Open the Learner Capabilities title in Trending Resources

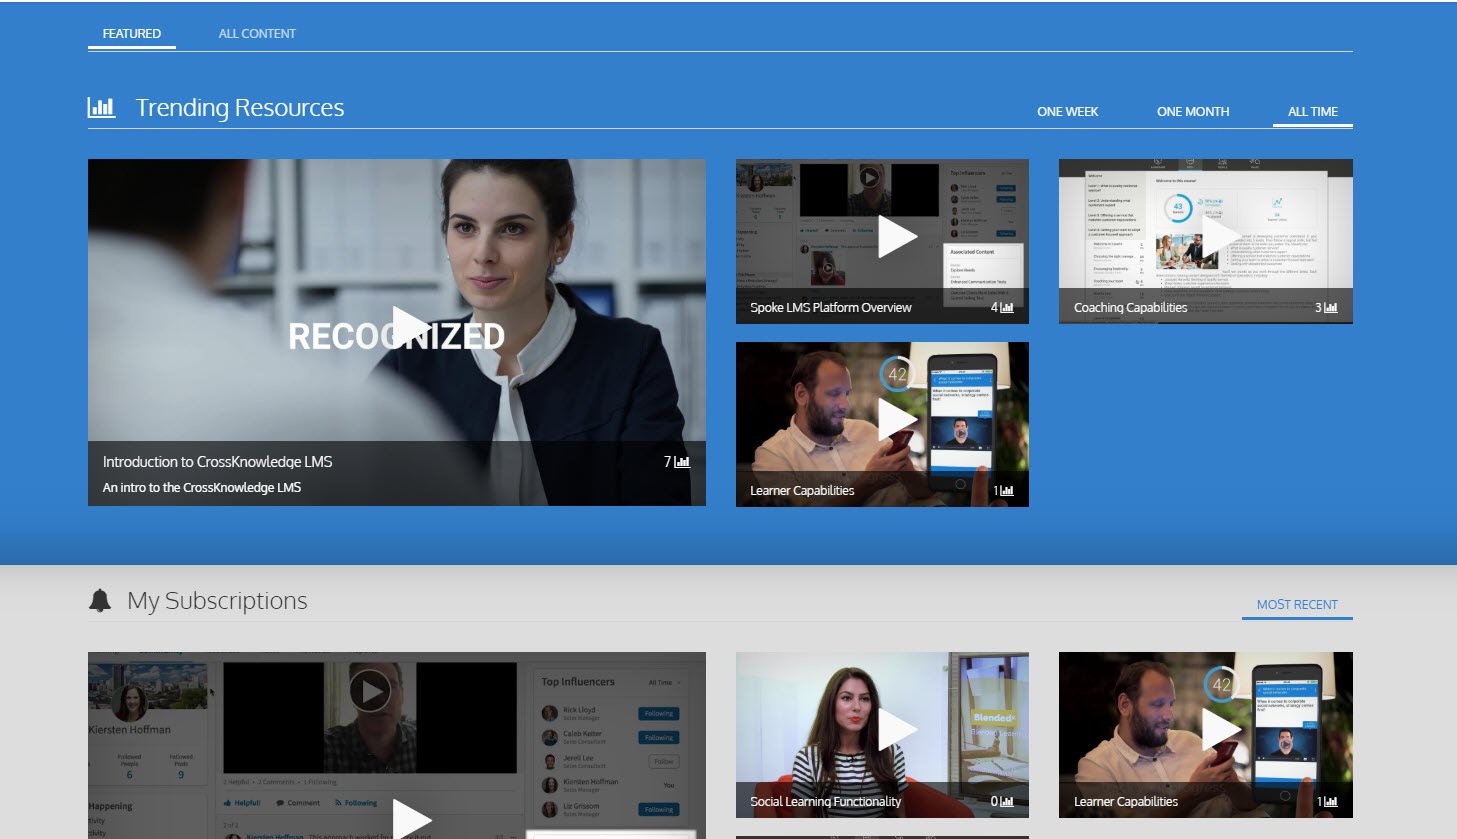click(x=802, y=491)
